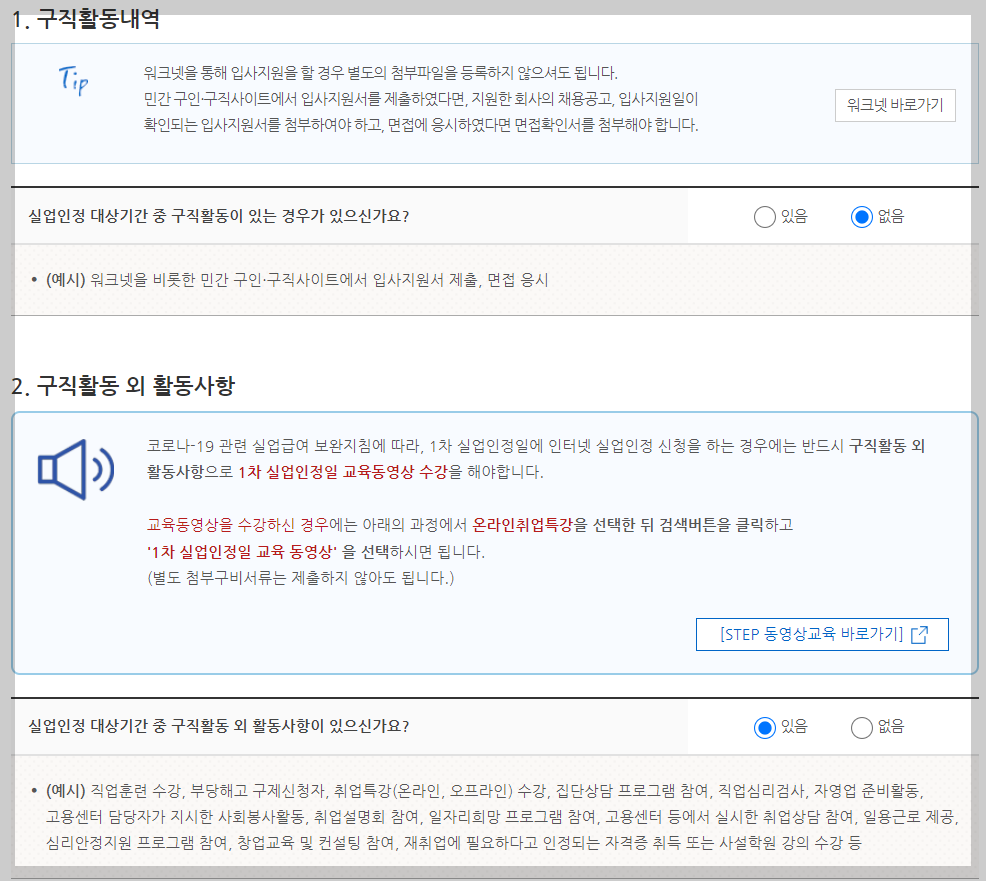Click the 워크넷 바로가기 button
The image size is (986, 881).
[x=895, y=105]
